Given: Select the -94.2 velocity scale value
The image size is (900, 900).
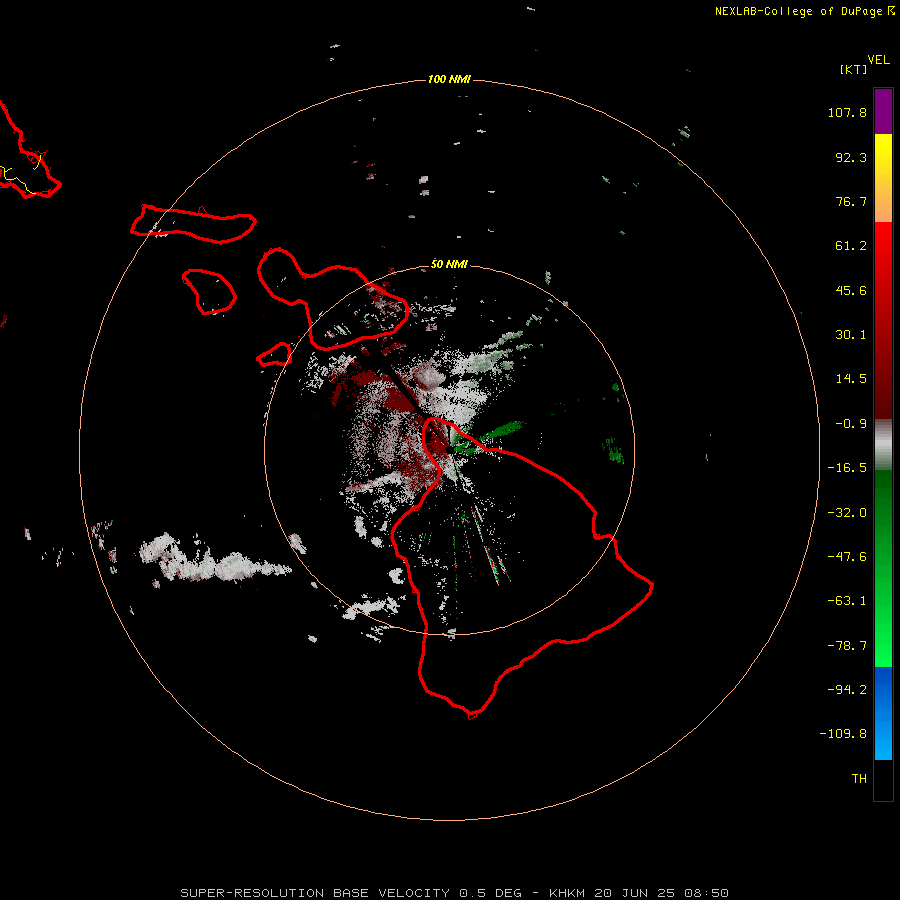Looking at the screenshot, I should click(x=847, y=690).
